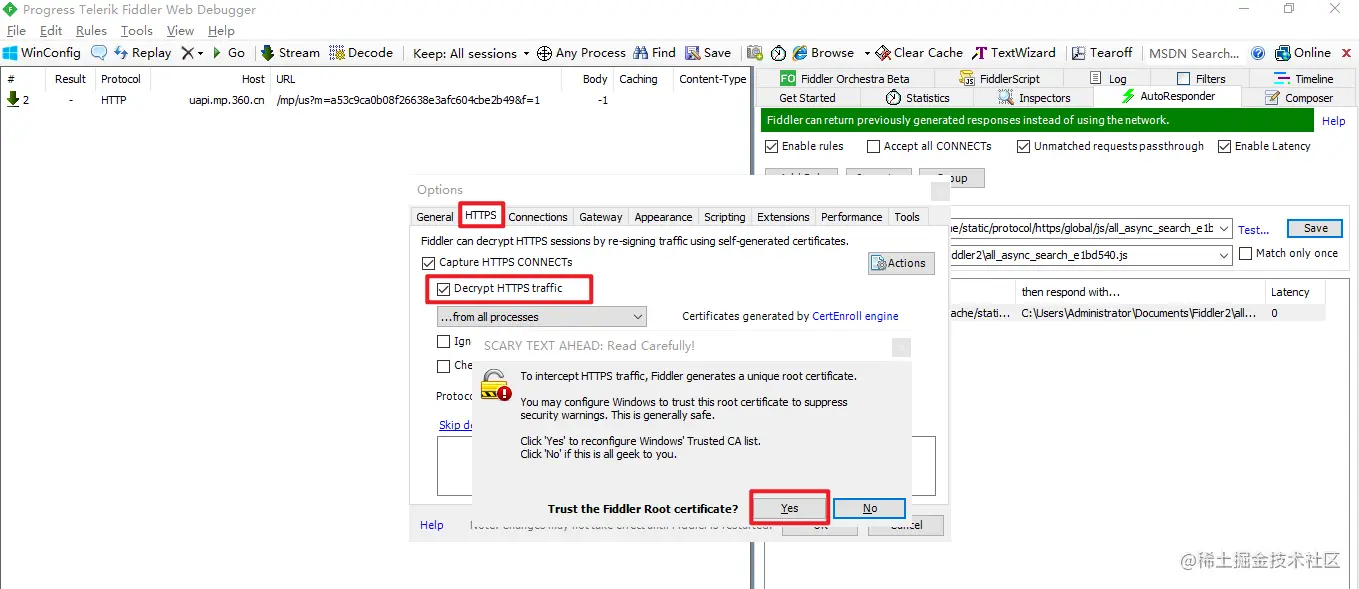Save sessions using toolbar Save

708,53
